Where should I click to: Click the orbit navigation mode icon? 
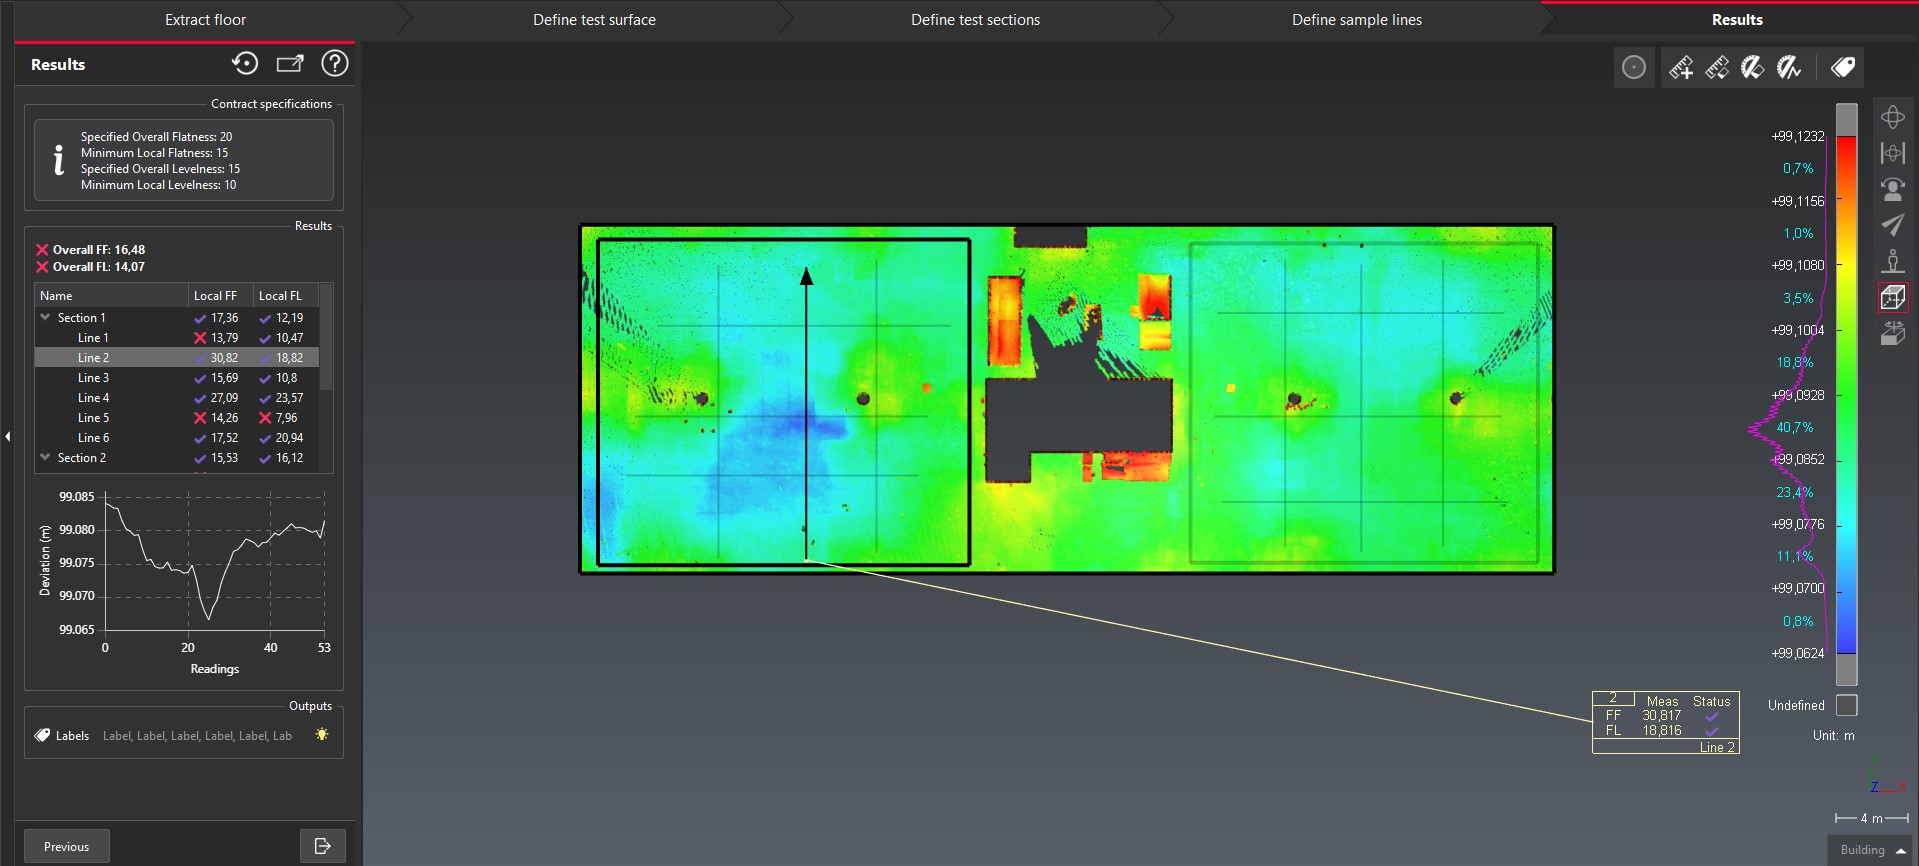[x=1892, y=117]
